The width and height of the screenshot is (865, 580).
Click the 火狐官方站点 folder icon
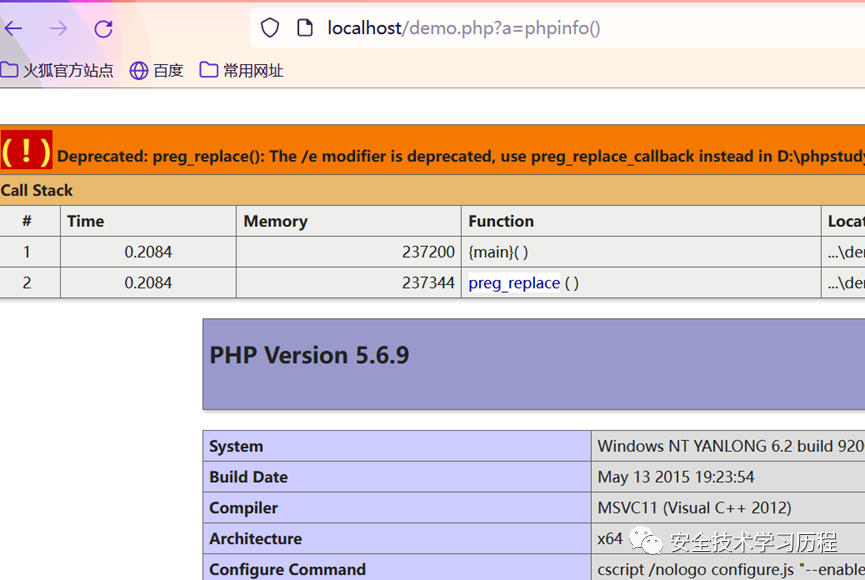[10, 70]
